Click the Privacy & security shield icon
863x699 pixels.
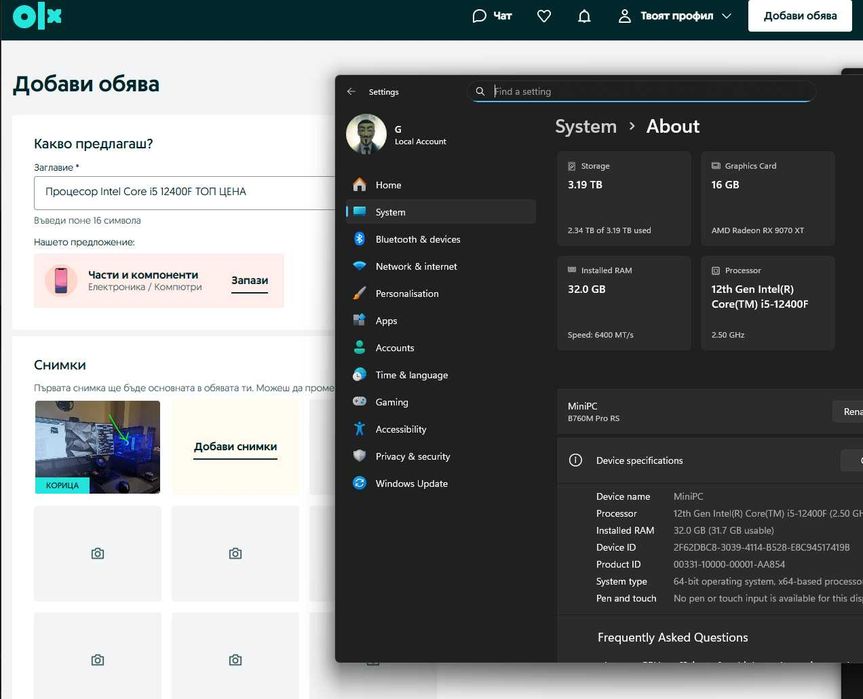pyautogui.click(x=359, y=456)
